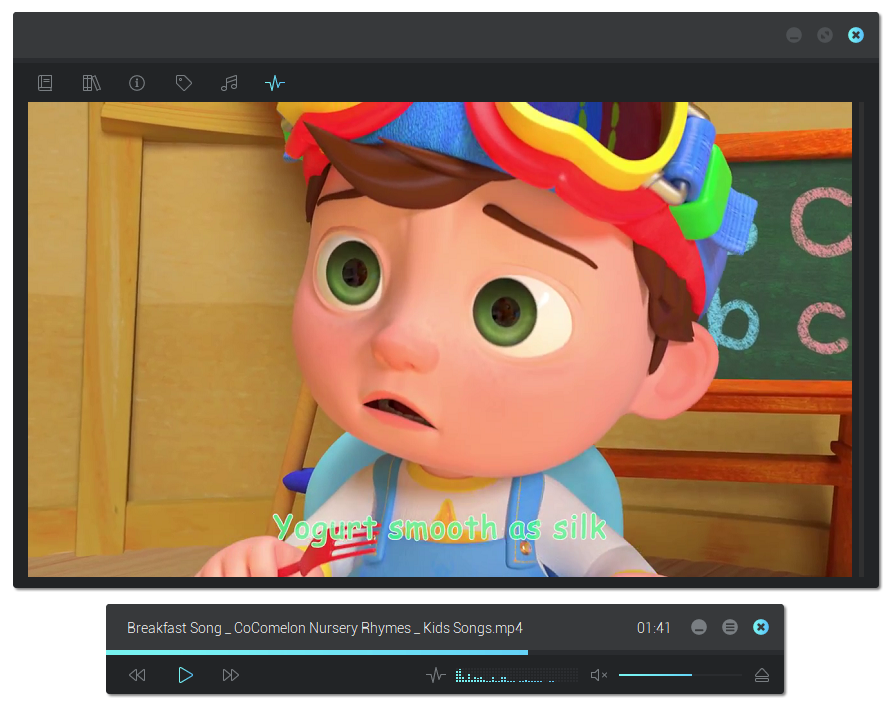
Task: Click the video frame showing 'Yogurt smooth as silk'
Action: coord(440,340)
